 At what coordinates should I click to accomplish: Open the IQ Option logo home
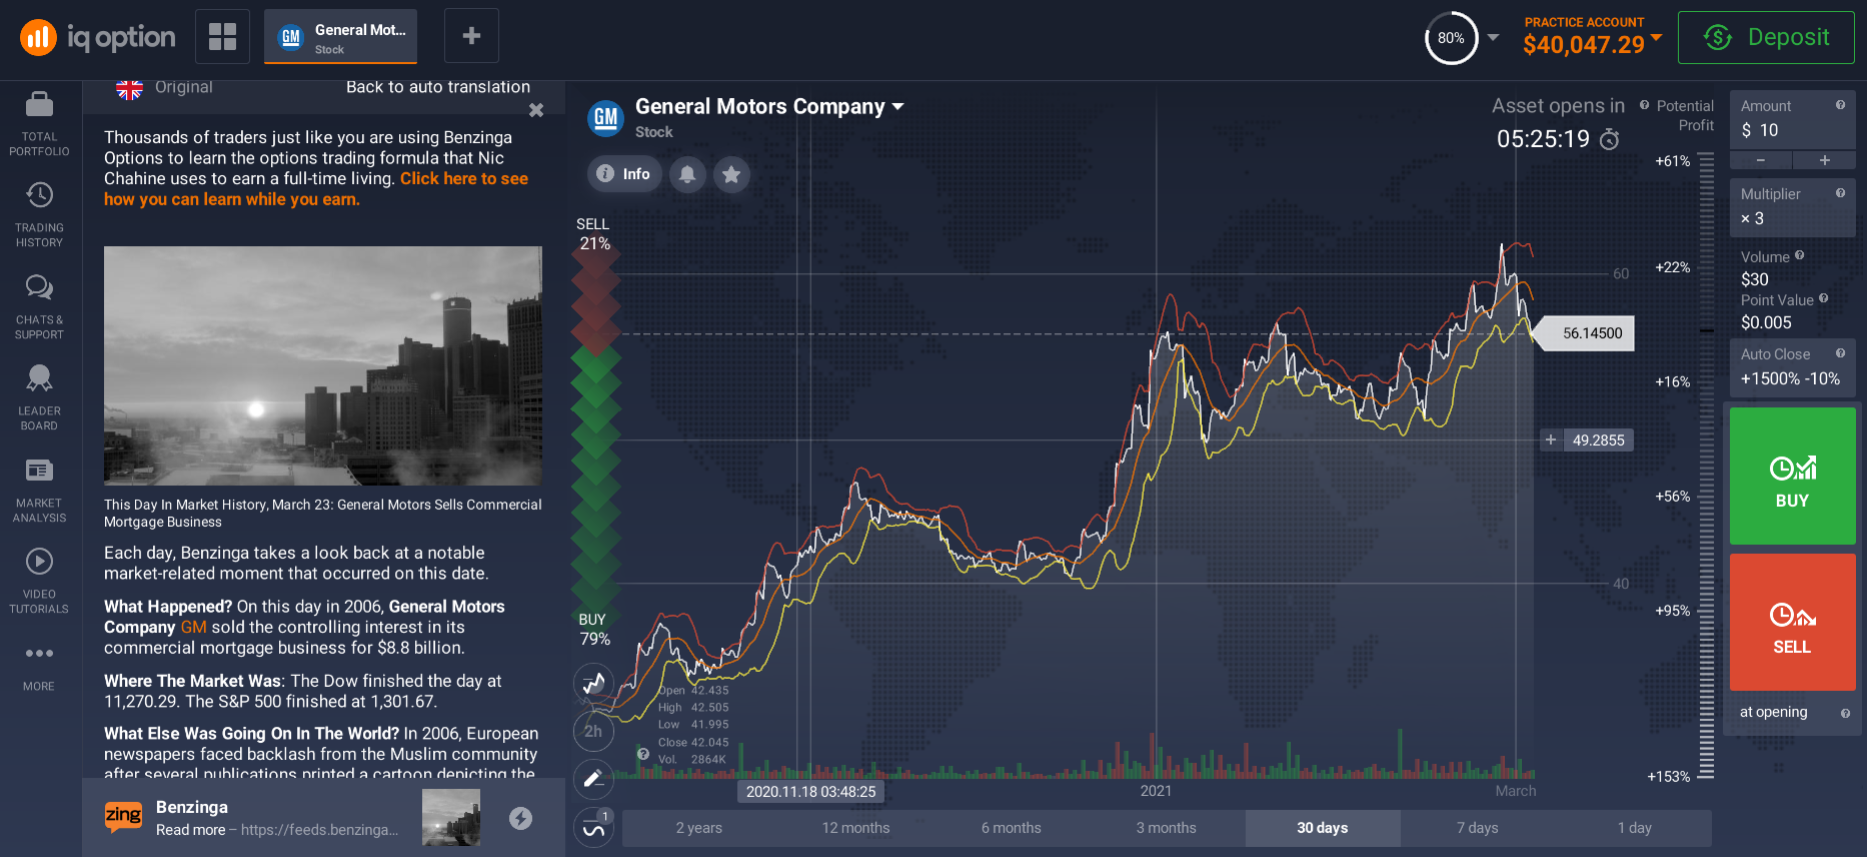98,38
